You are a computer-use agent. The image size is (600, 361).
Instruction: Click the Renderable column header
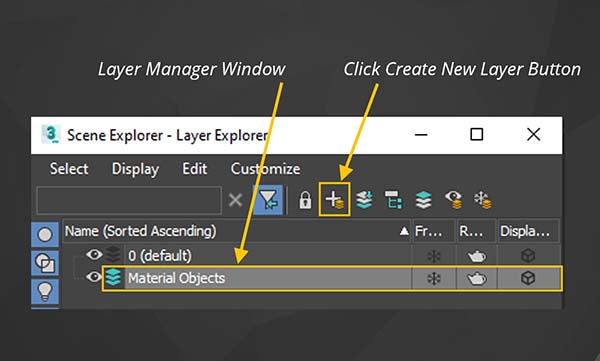point(476,231)
